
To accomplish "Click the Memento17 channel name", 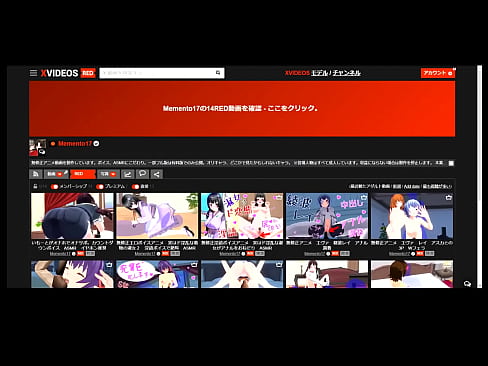I will (75, 144).
